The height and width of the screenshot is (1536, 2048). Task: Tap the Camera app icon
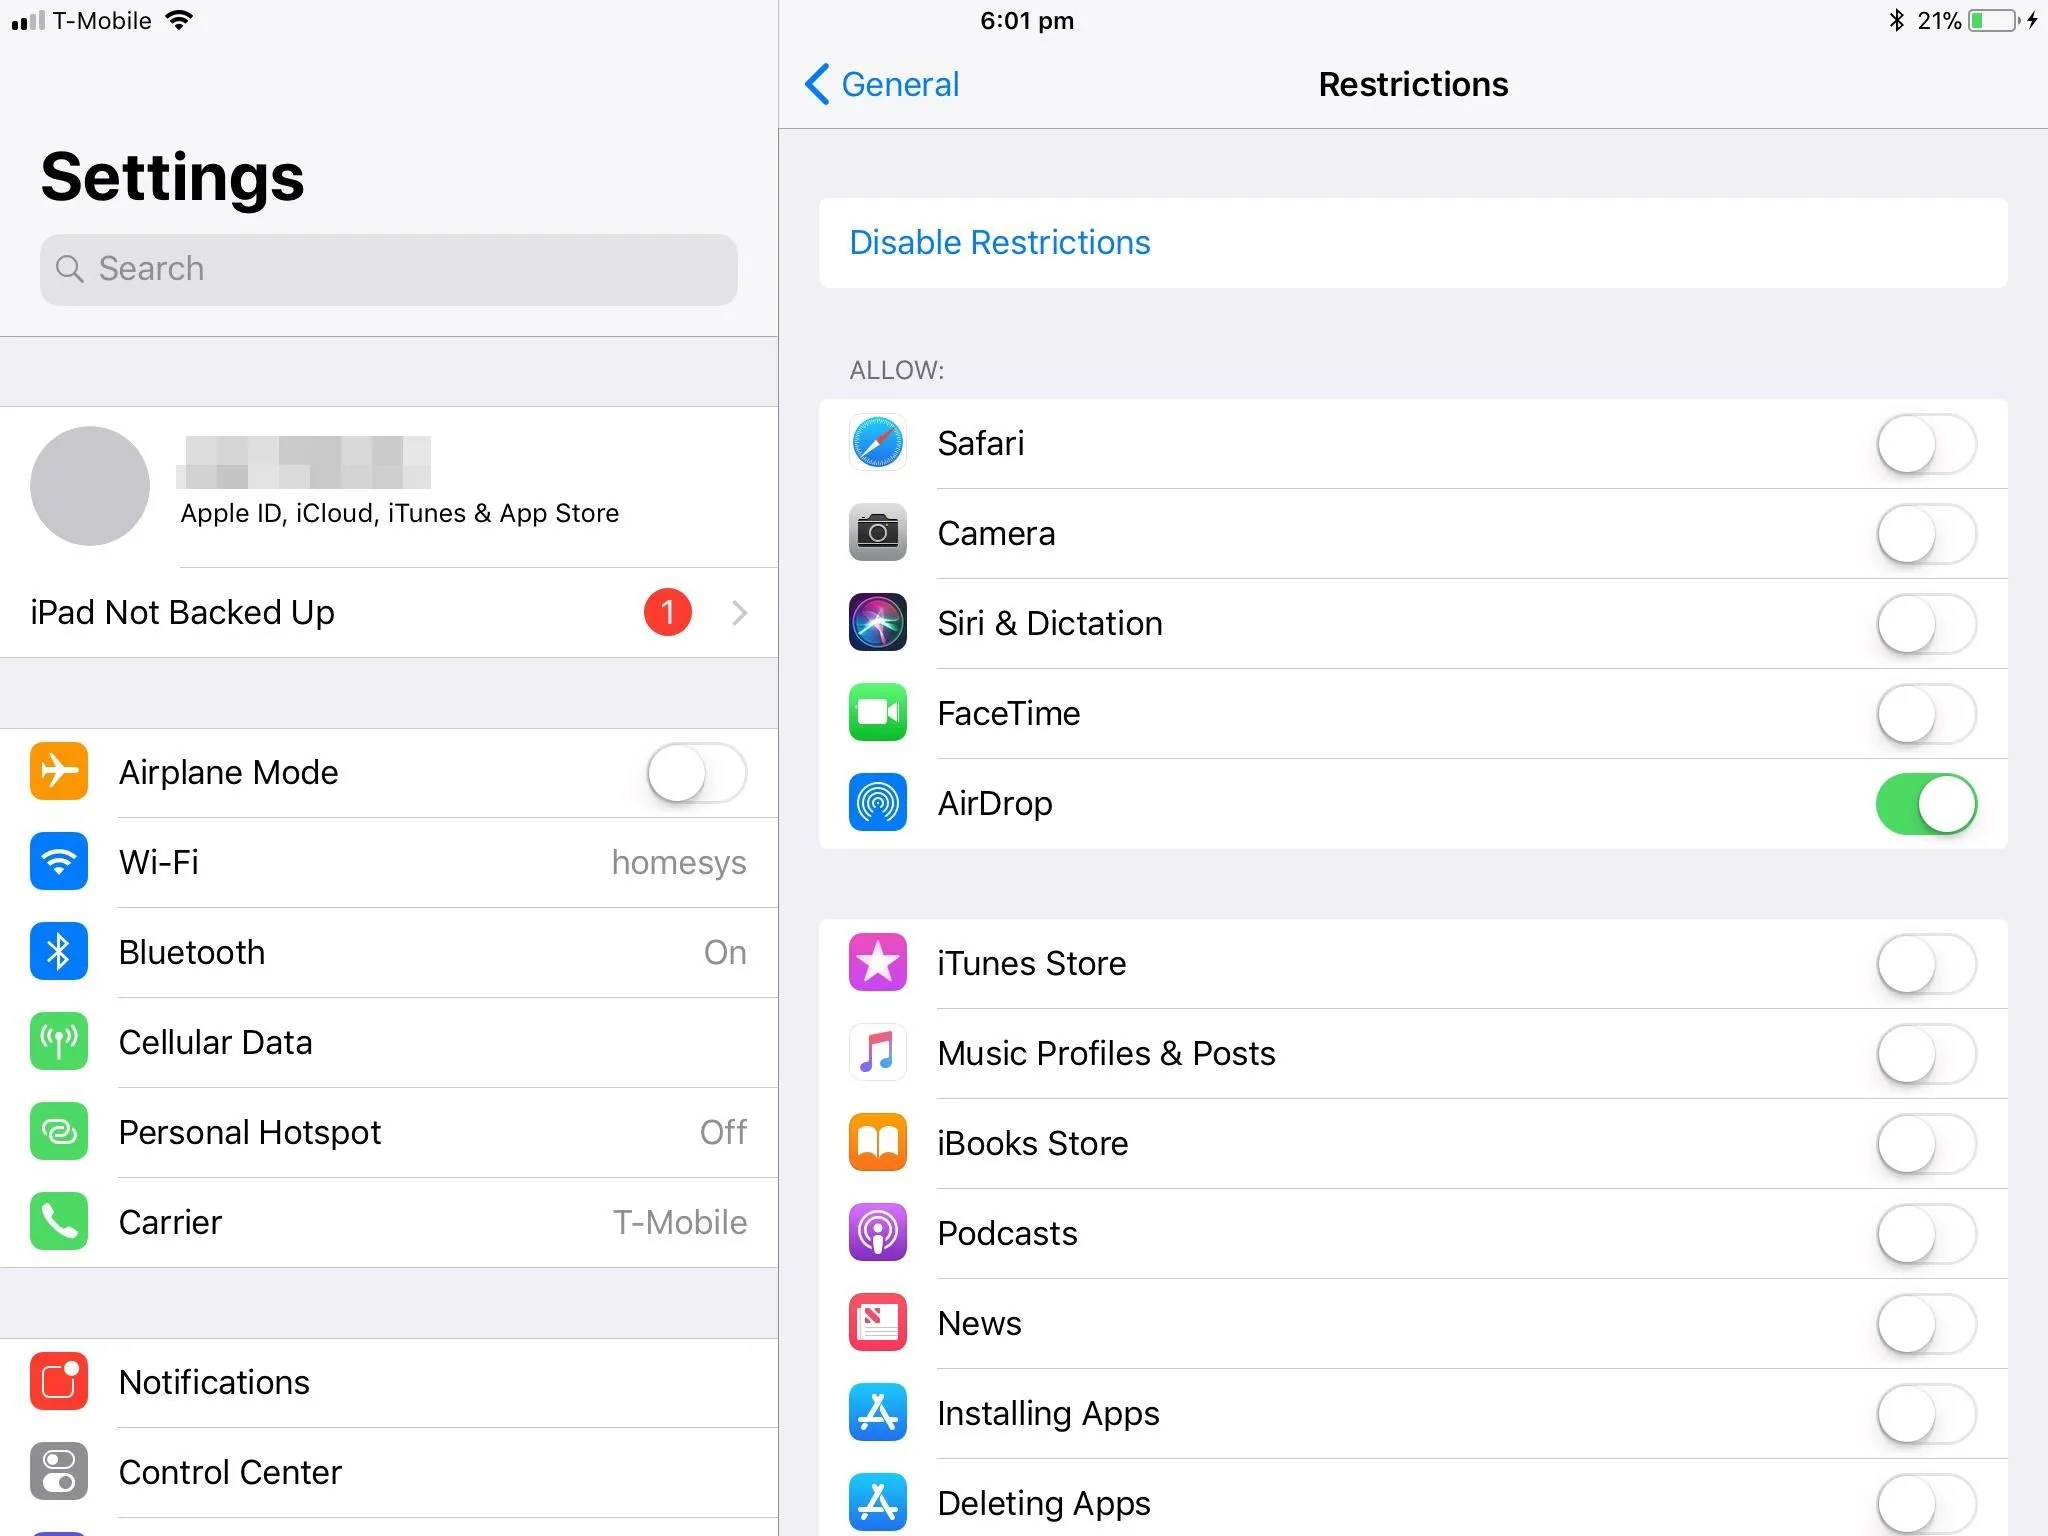click(x=877, y=533)
